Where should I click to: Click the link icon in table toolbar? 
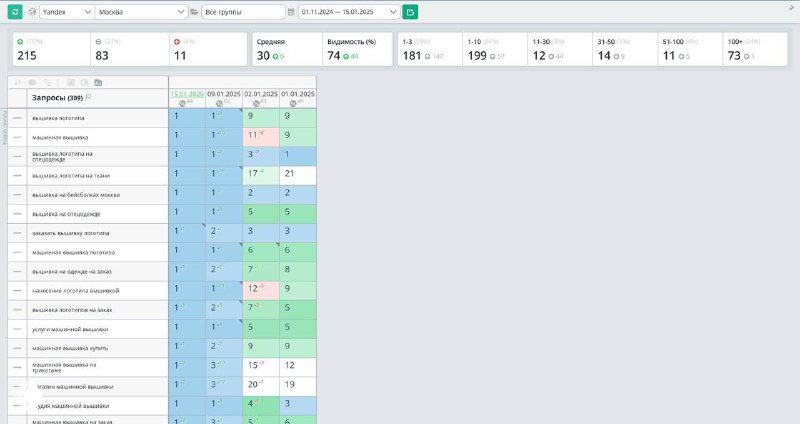tap(47, 82)
